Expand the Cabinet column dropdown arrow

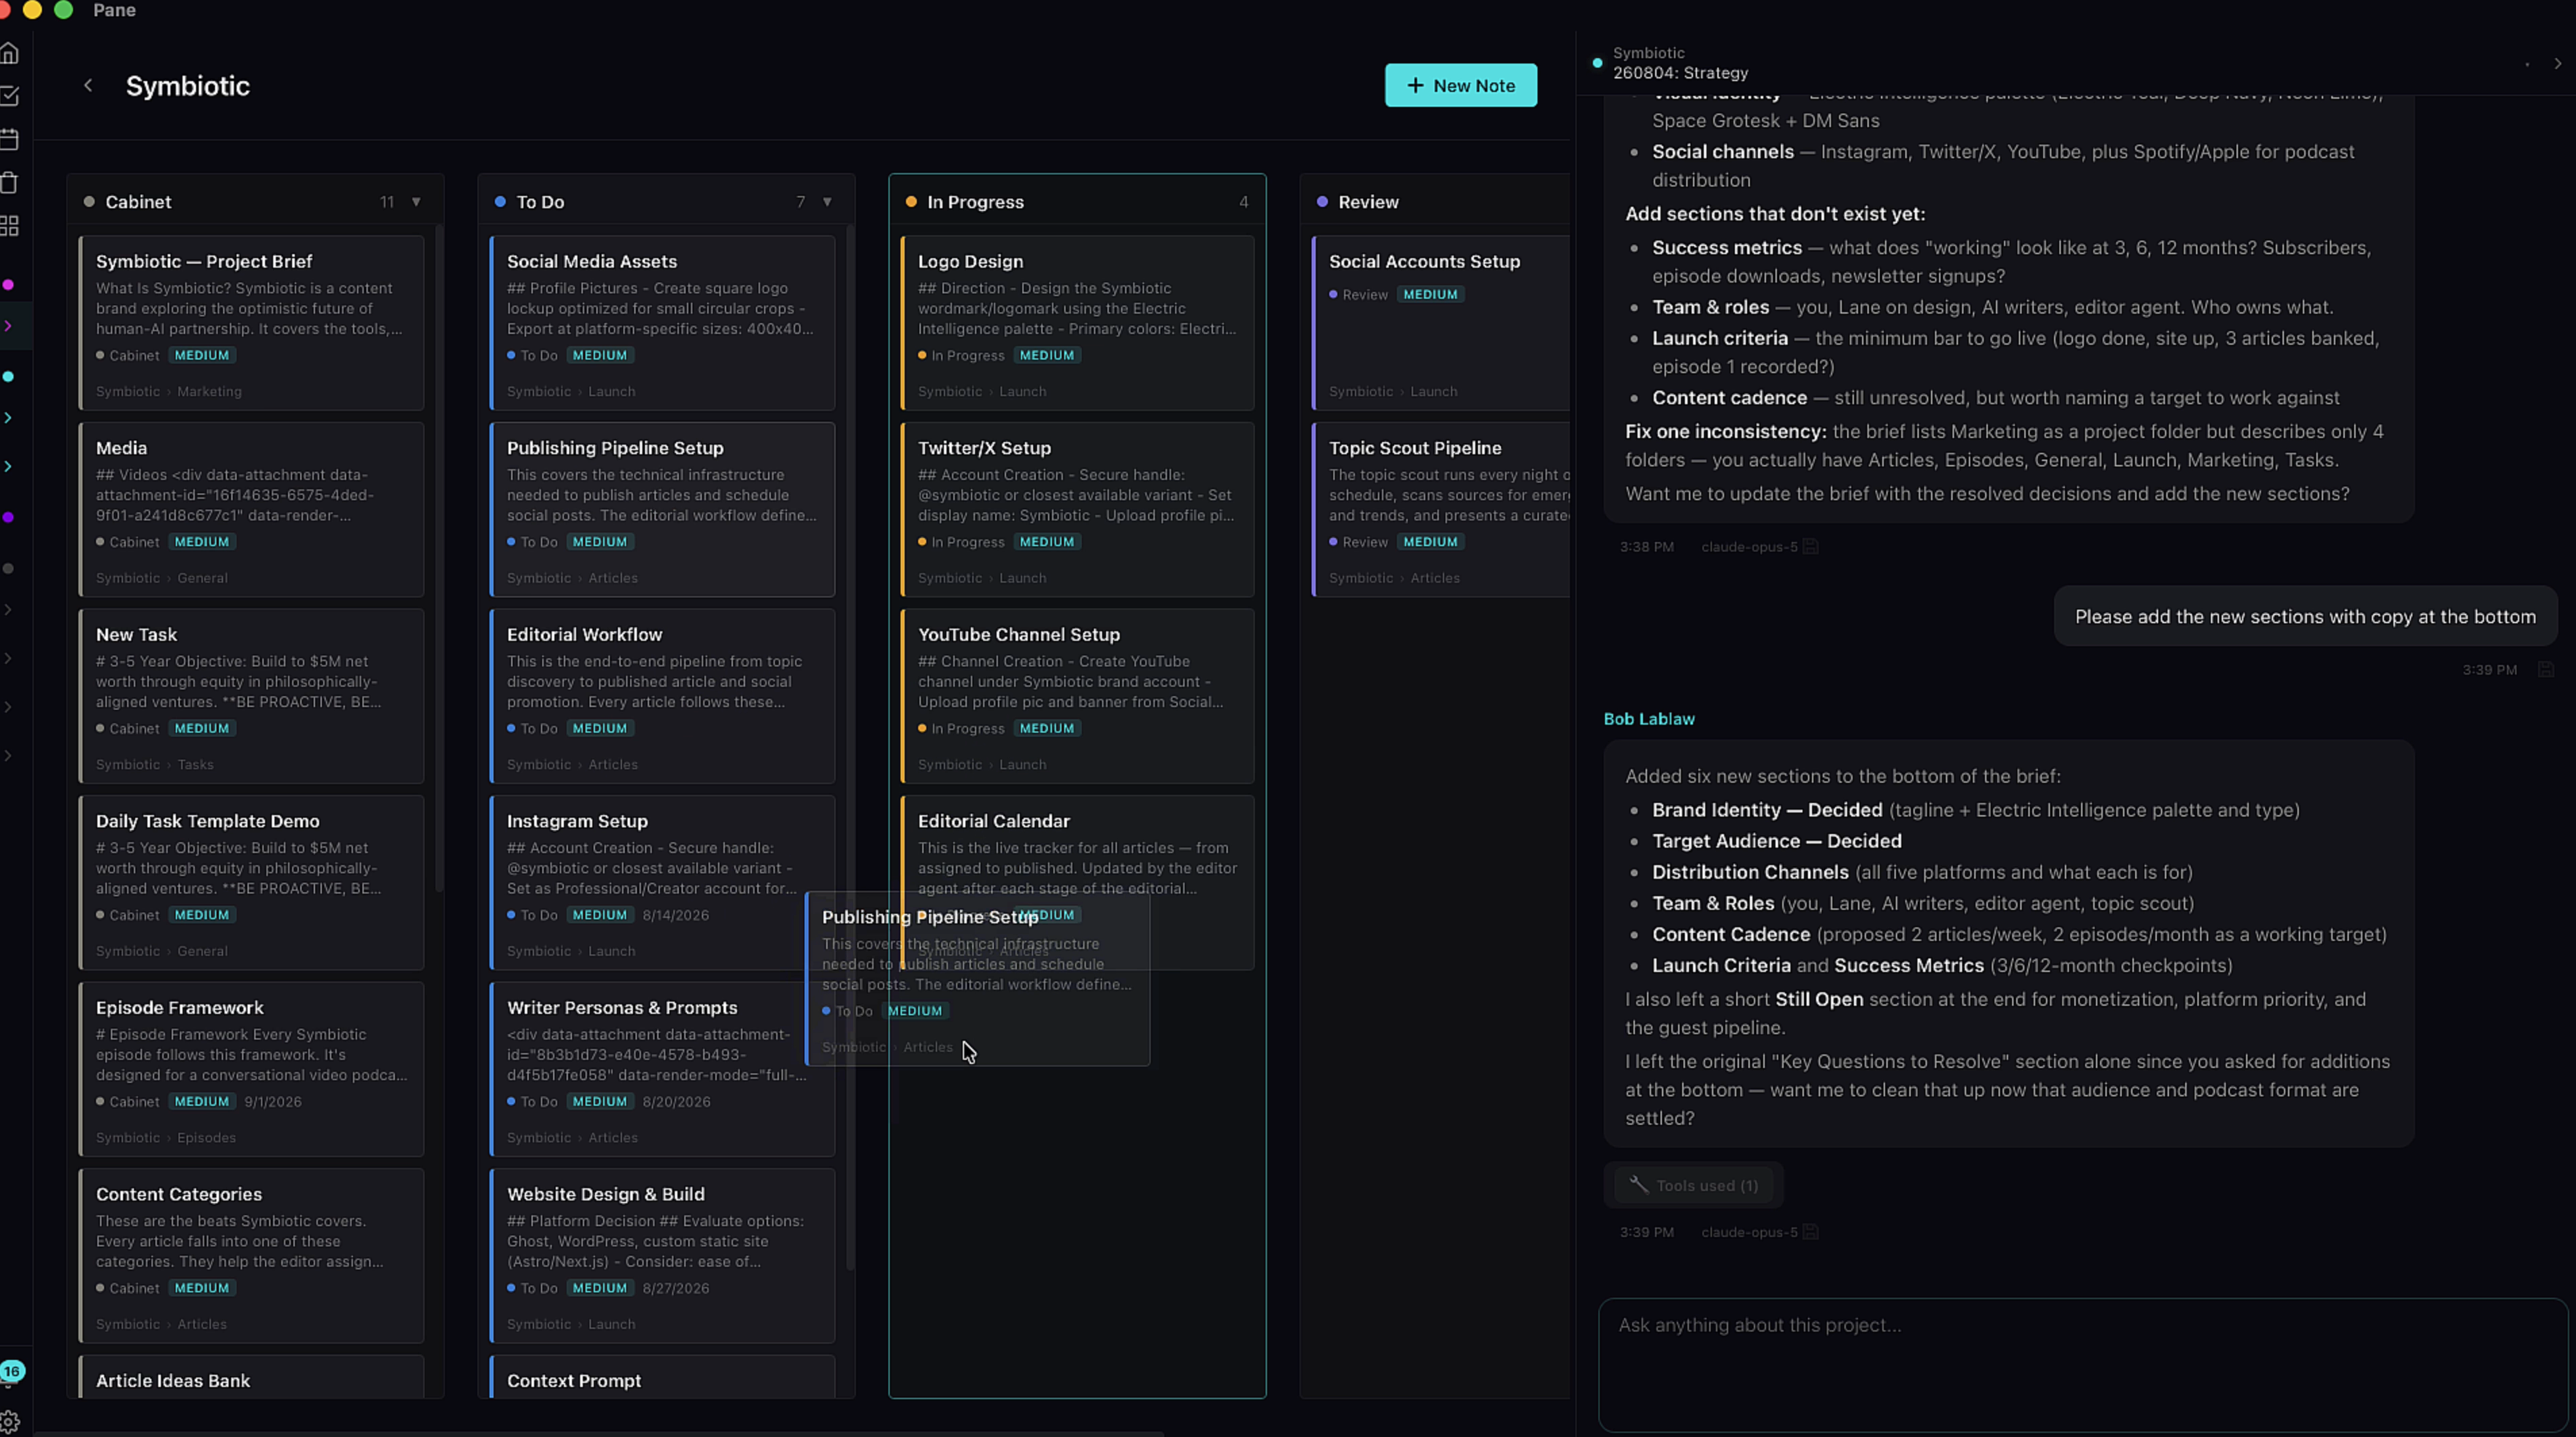(x=416, y=202)
